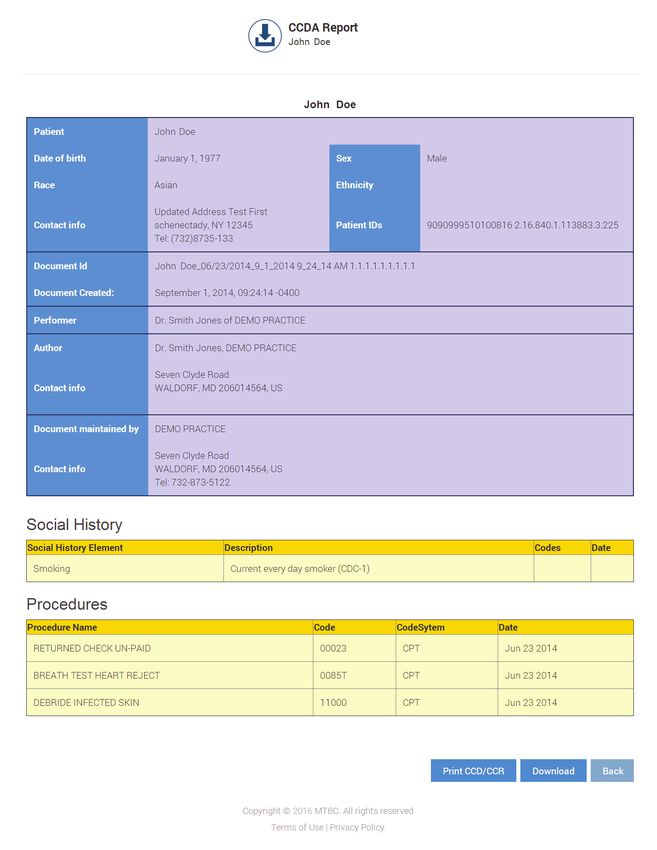Click the Social History section heading
Image resolution: width=657 pixels, height=850 pixels.
(74, 524)
